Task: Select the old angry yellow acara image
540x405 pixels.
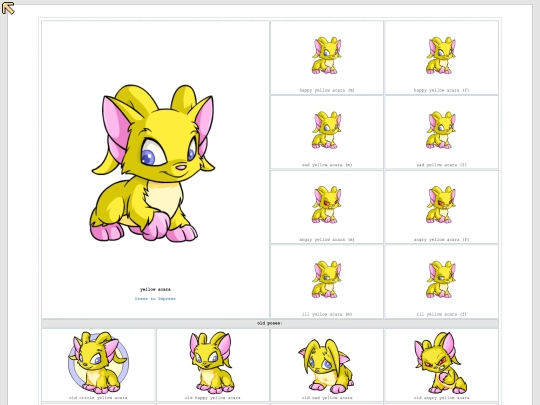Action: pos(441,363)
